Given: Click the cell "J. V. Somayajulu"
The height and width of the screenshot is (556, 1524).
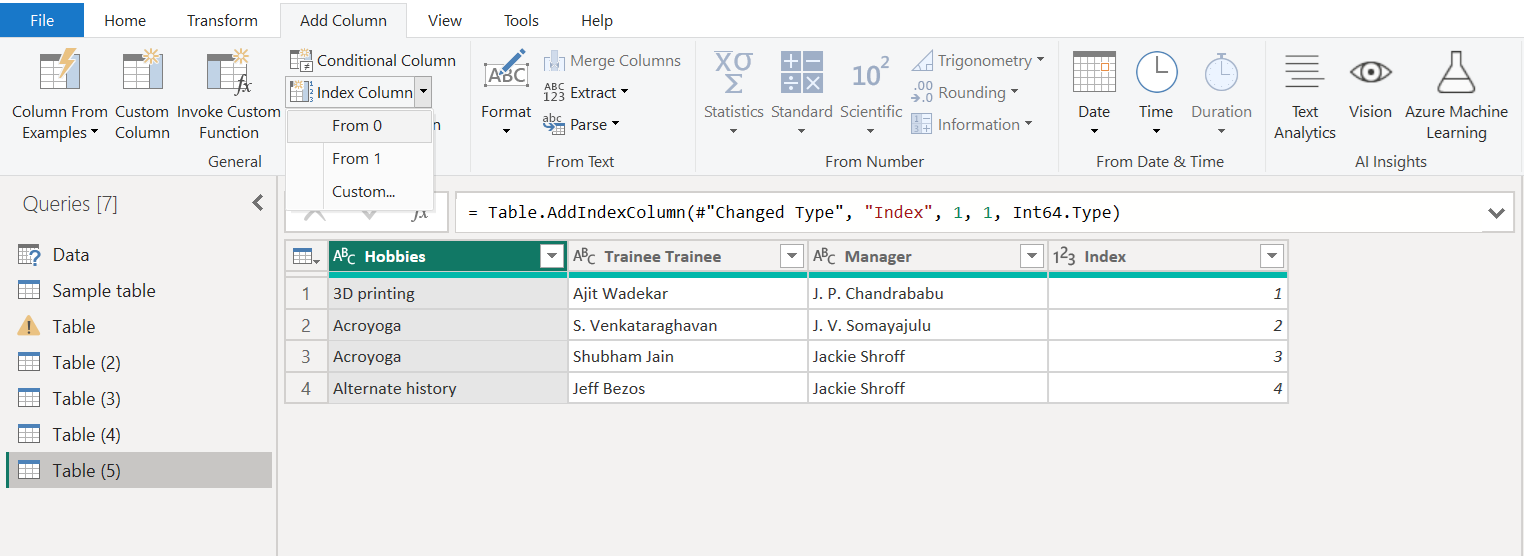Looking at the screenshot, I should point(928,326).
